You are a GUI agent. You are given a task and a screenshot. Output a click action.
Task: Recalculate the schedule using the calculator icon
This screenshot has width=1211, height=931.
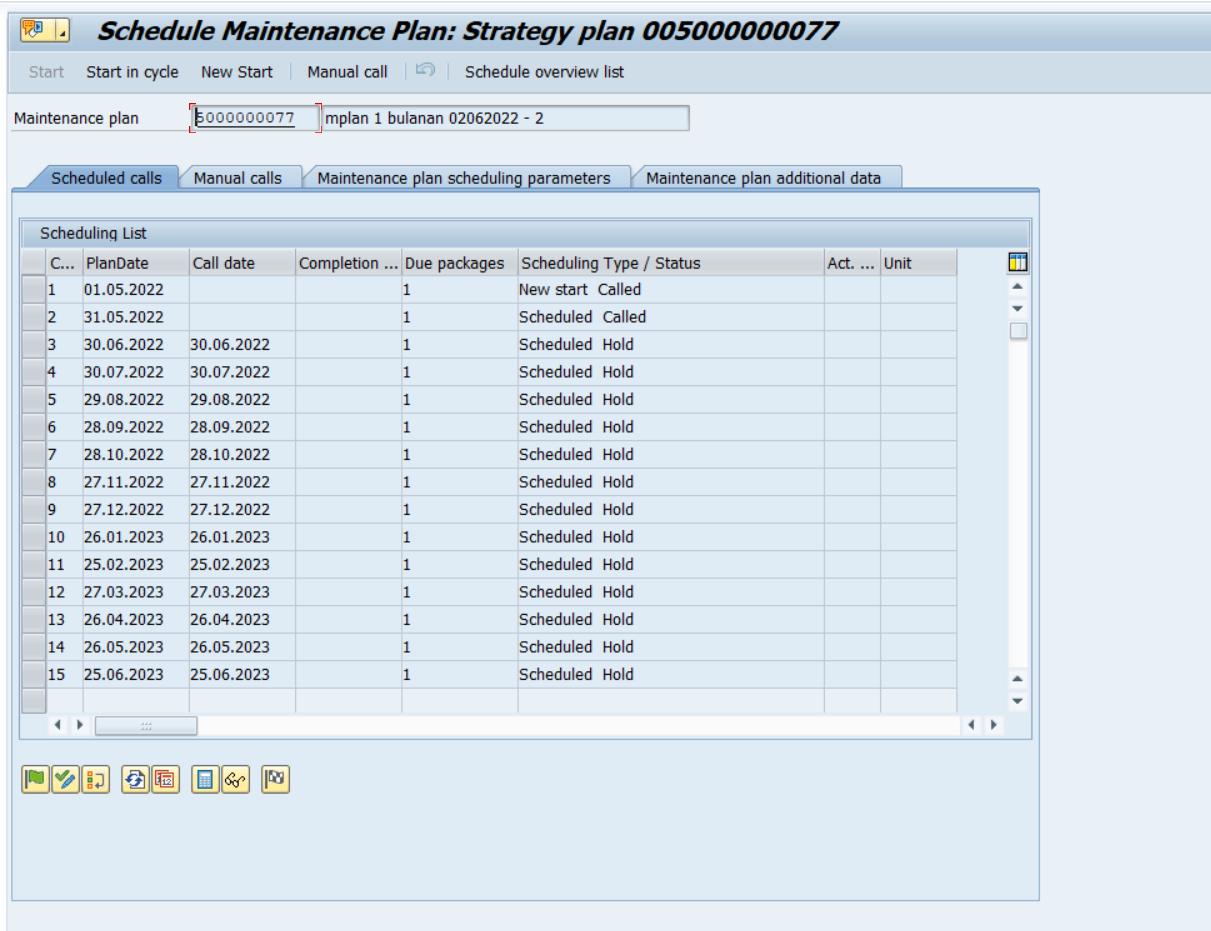click(205, 777)
